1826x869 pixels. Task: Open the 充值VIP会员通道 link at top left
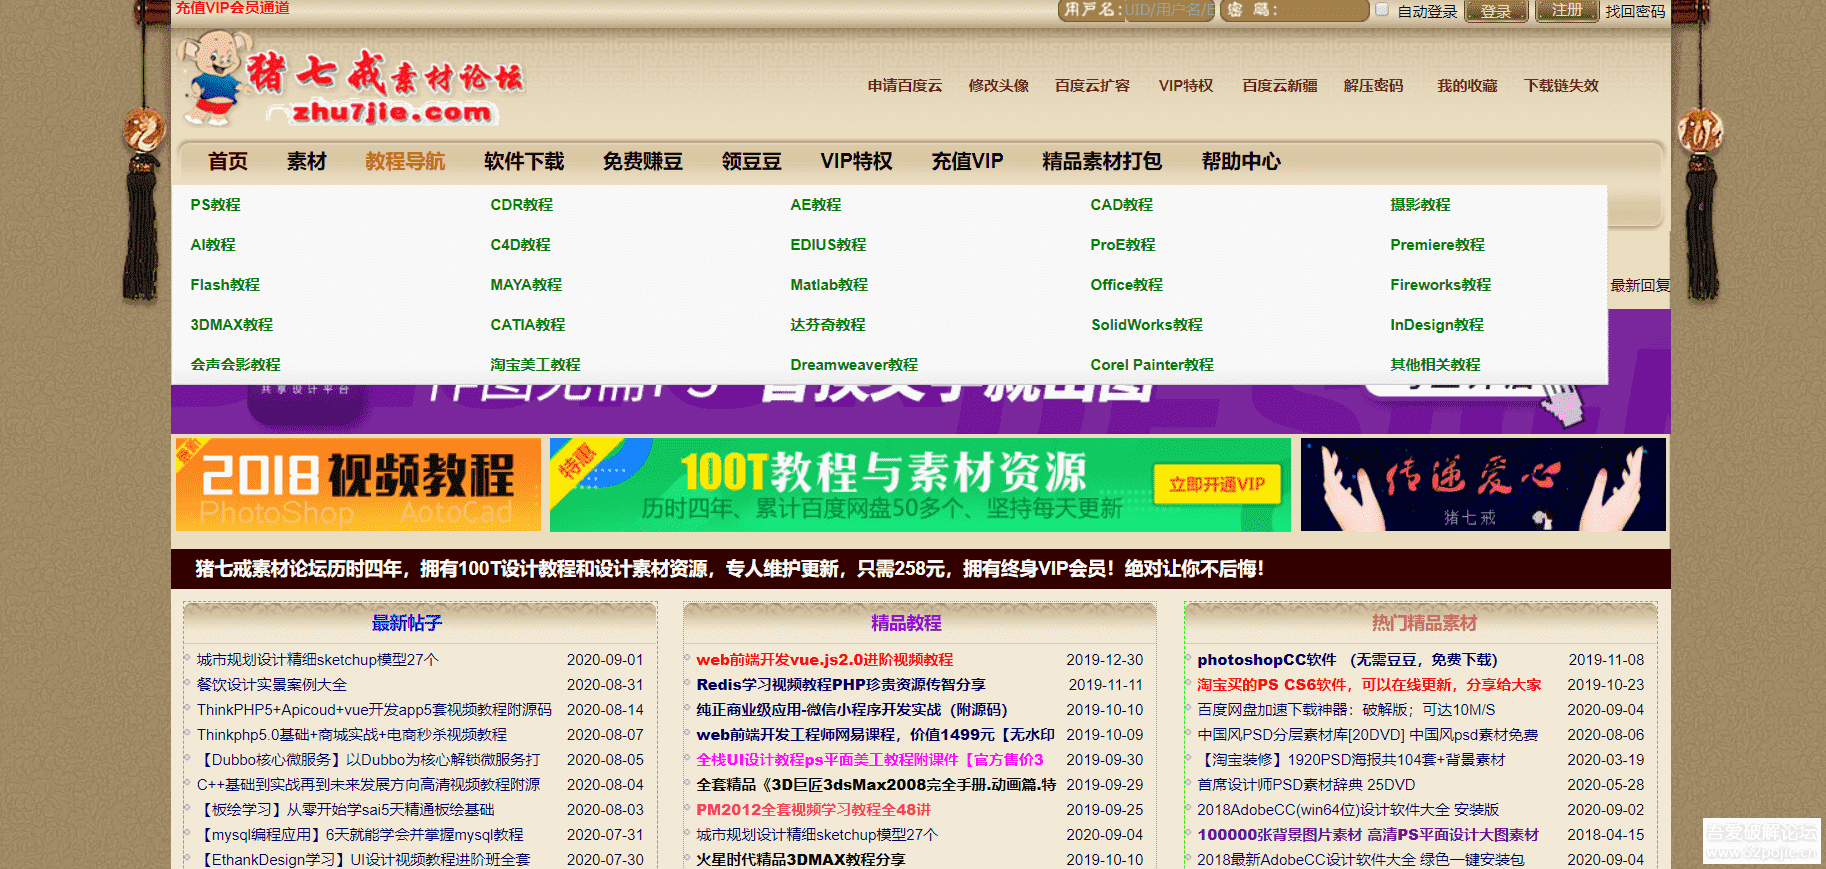(233, 8)
